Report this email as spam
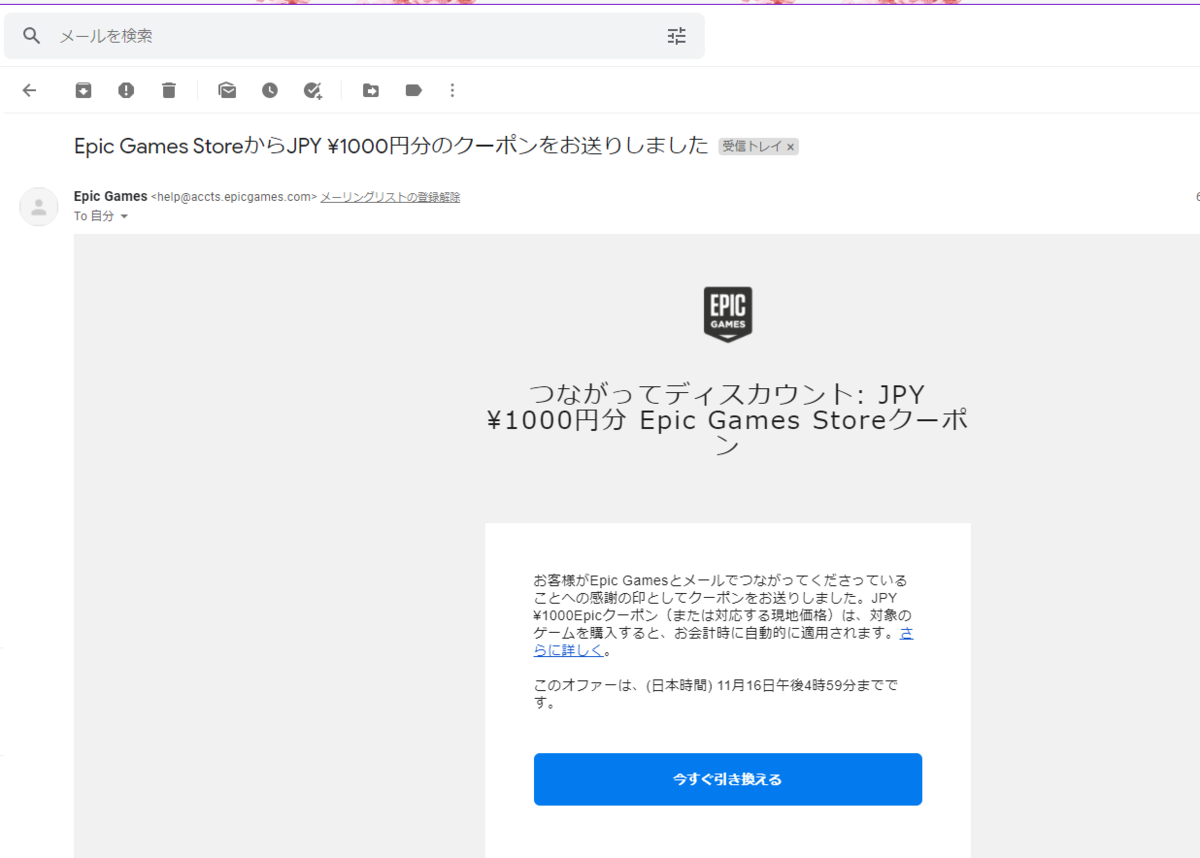1200x858 pixels. (126, 91)
